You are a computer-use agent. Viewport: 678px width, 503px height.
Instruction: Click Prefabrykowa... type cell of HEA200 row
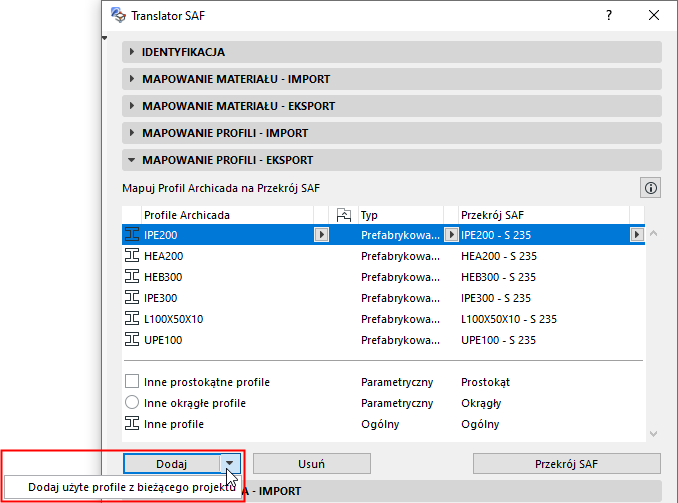pos(400,256)
